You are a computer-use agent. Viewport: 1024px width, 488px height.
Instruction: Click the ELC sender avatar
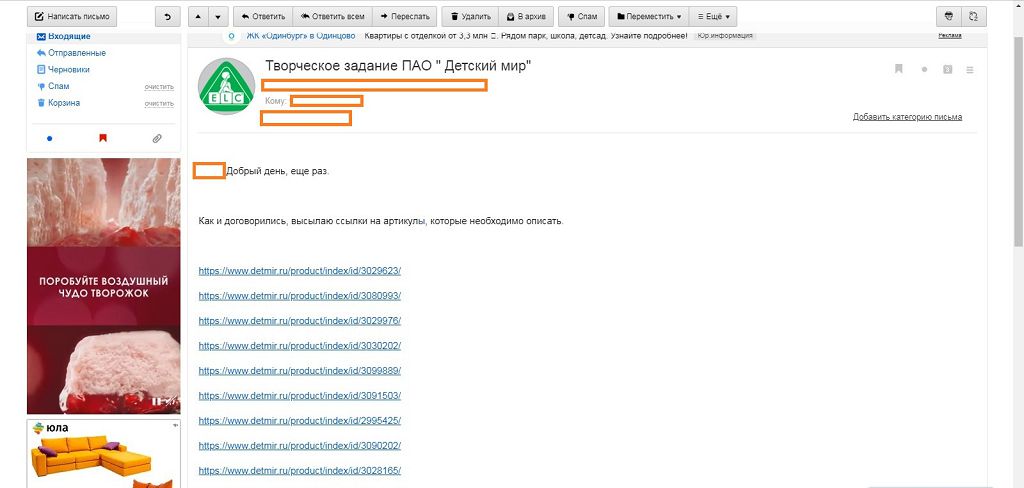(227, 86)
